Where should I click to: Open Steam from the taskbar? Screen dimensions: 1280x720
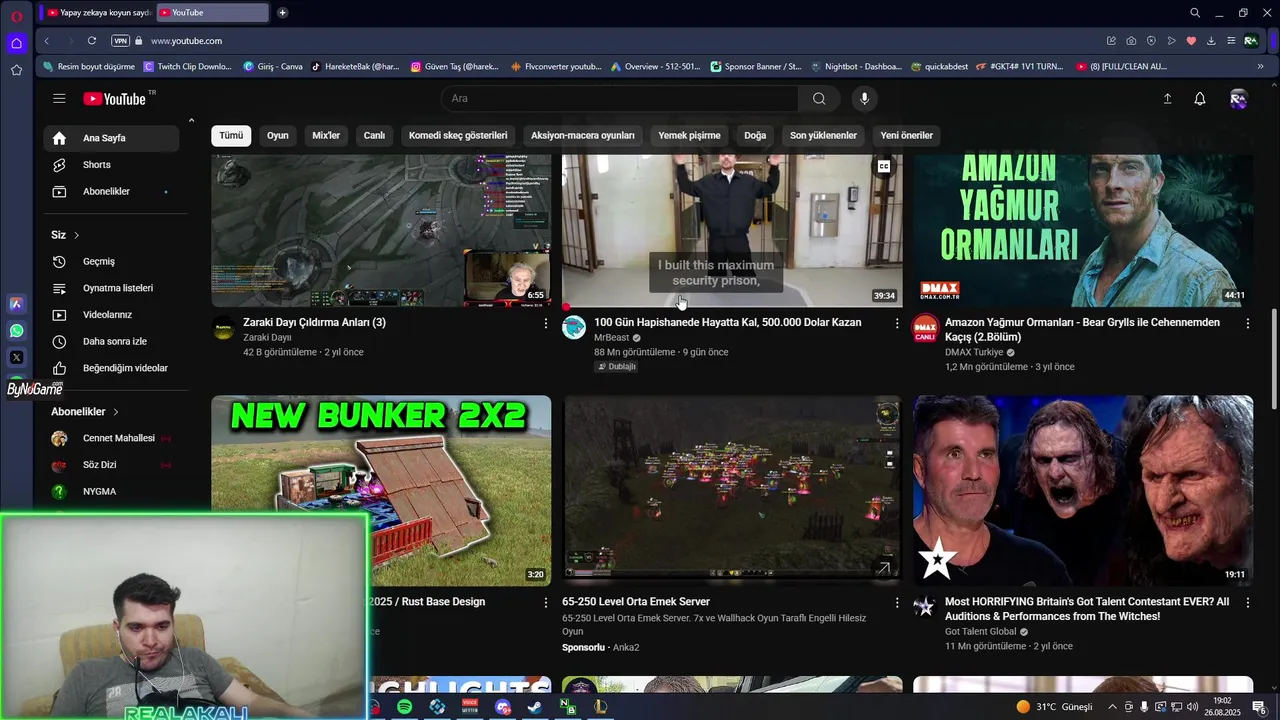pyautogui.click(x=535, y=707)
